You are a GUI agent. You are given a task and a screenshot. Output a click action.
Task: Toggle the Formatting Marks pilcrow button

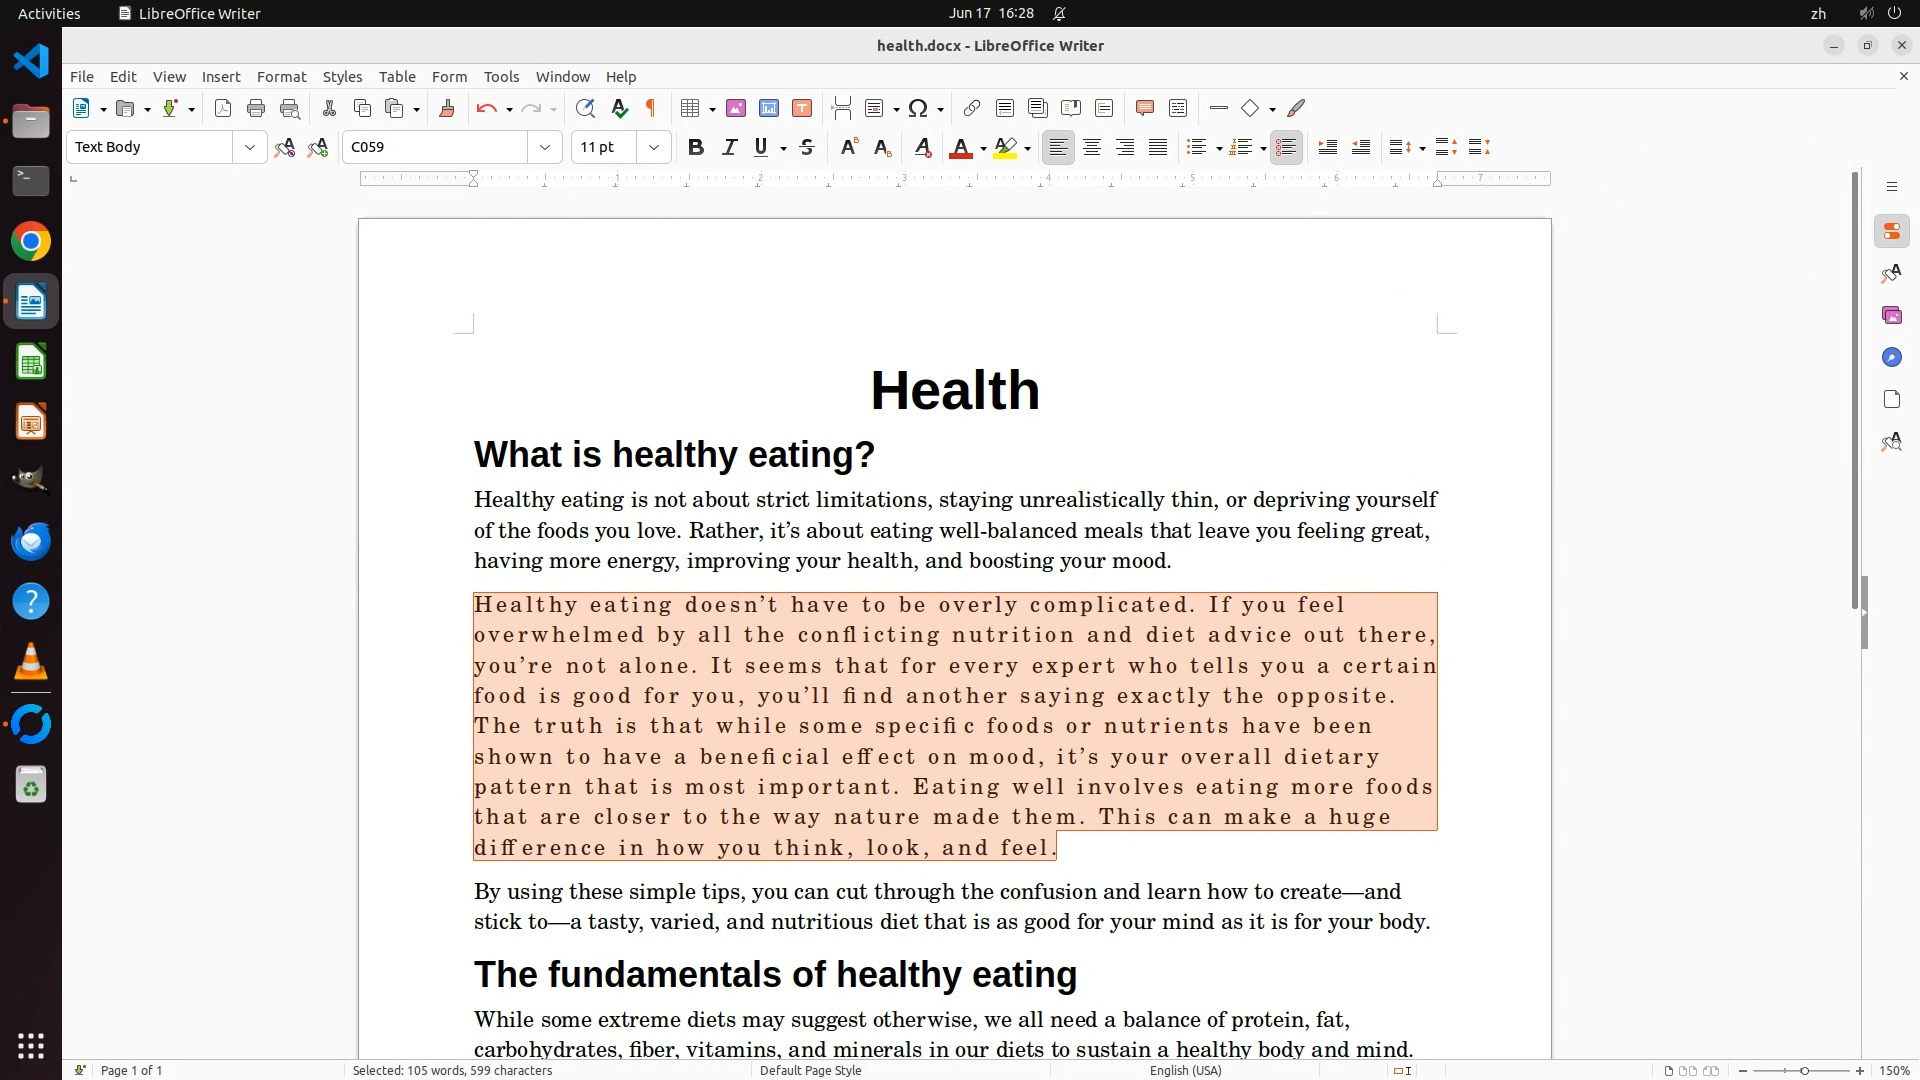651,108
